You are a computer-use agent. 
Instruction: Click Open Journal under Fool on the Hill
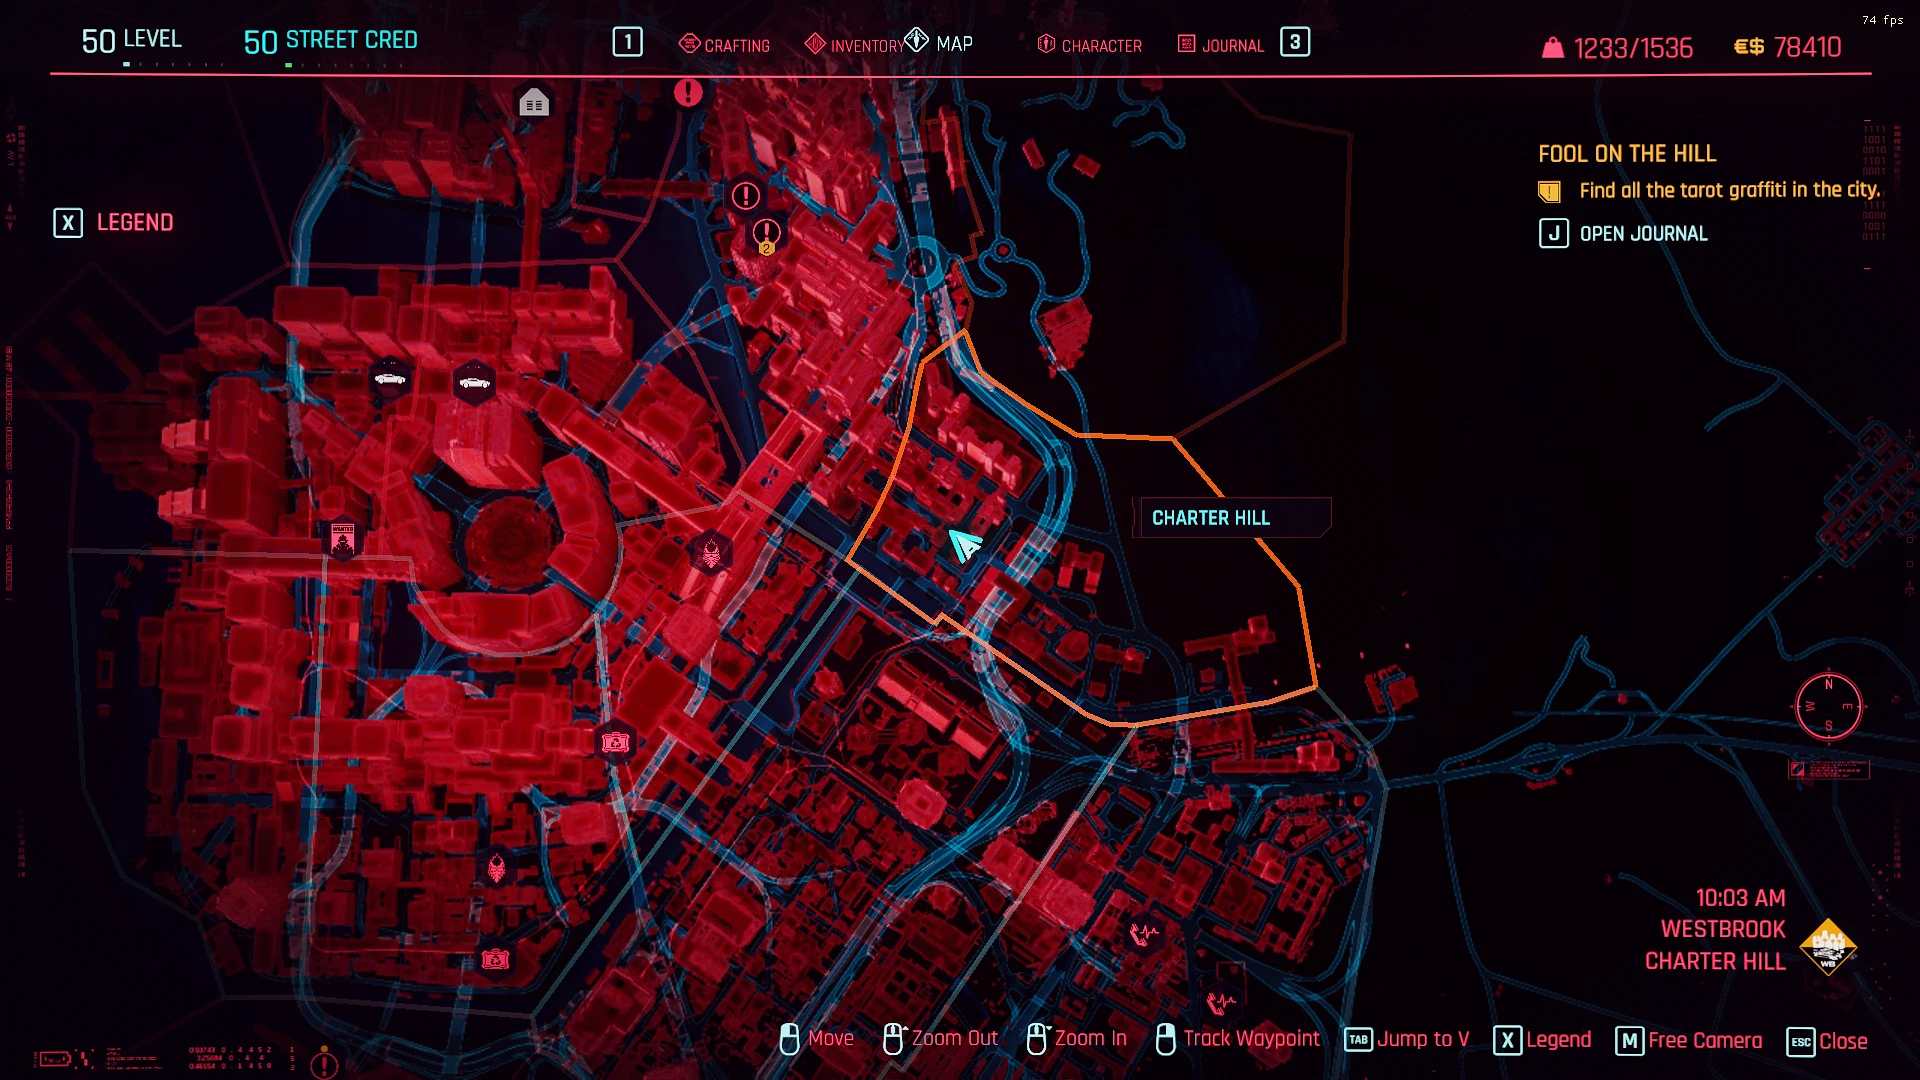tap(1623, 233)
